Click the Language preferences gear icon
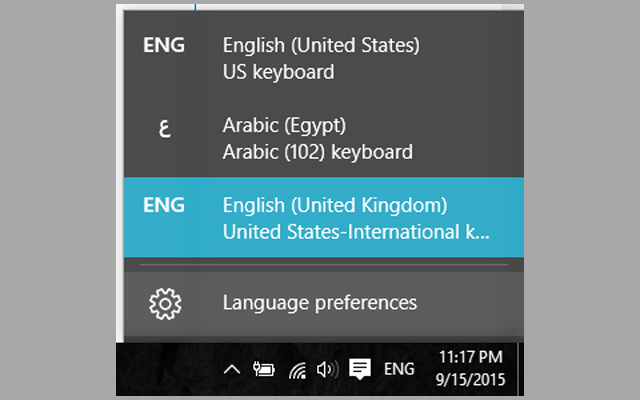 coord(164,302)
